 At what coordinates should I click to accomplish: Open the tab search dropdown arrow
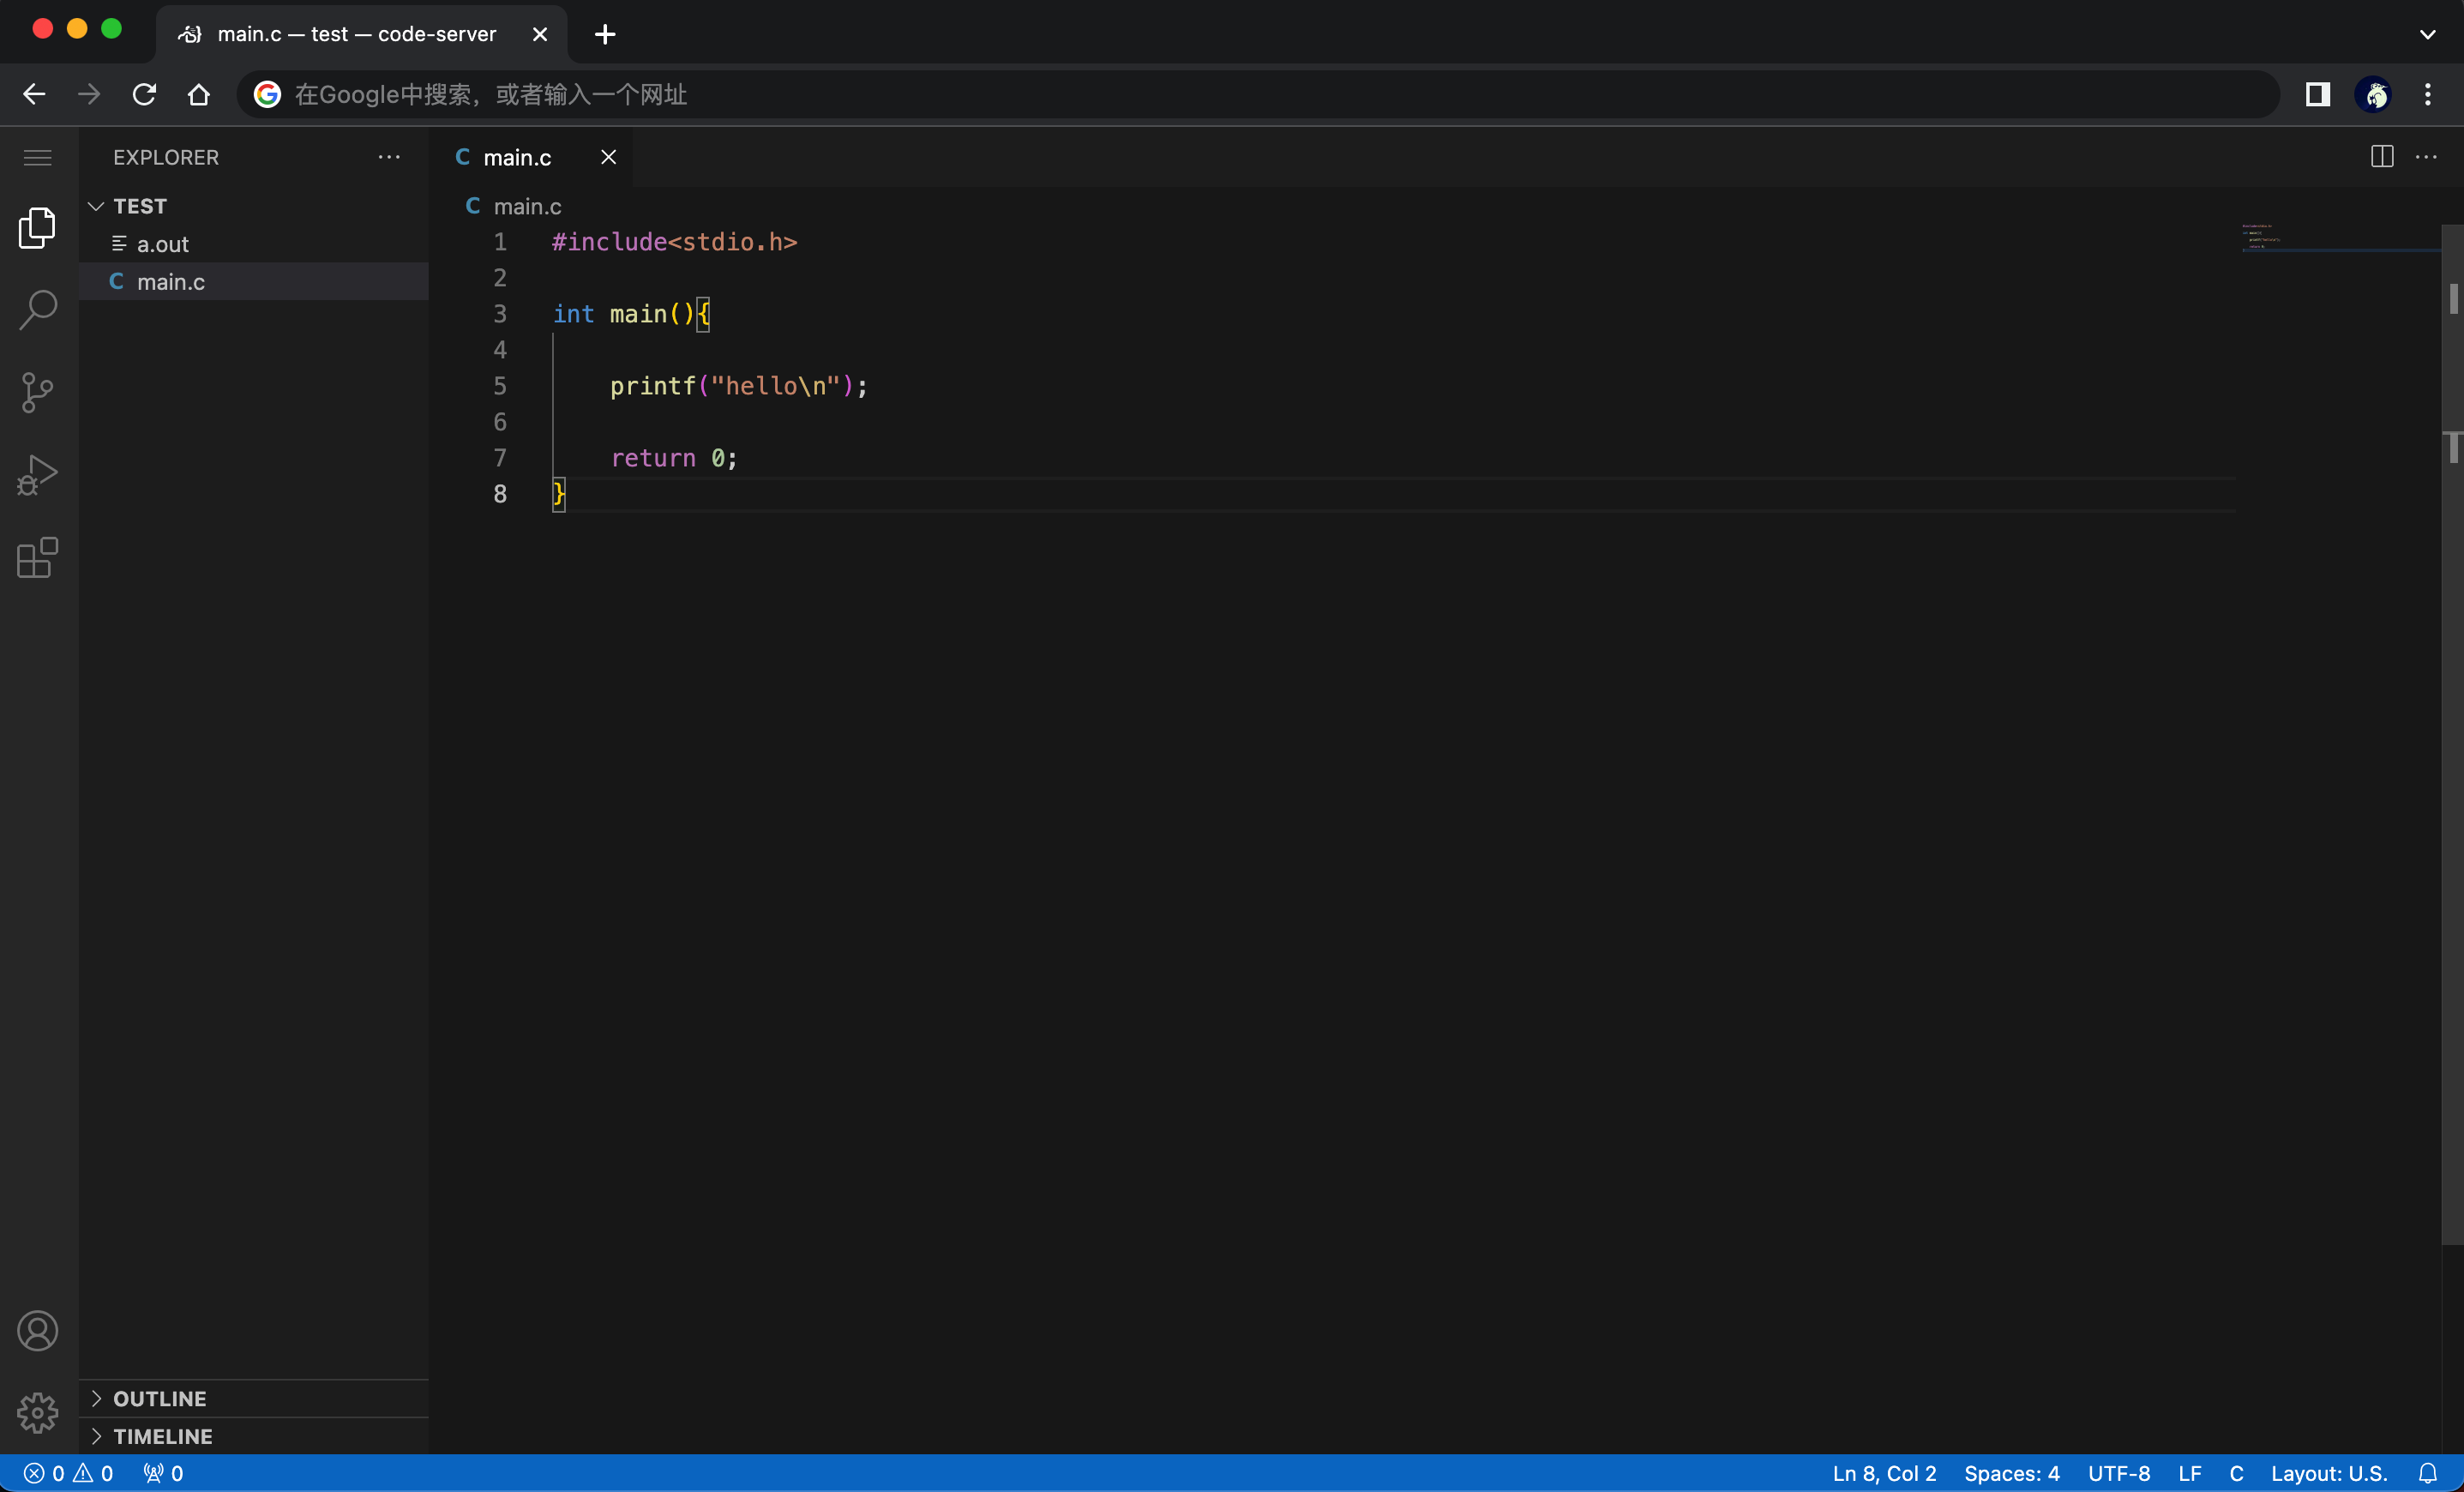[x=2428, y=34]
